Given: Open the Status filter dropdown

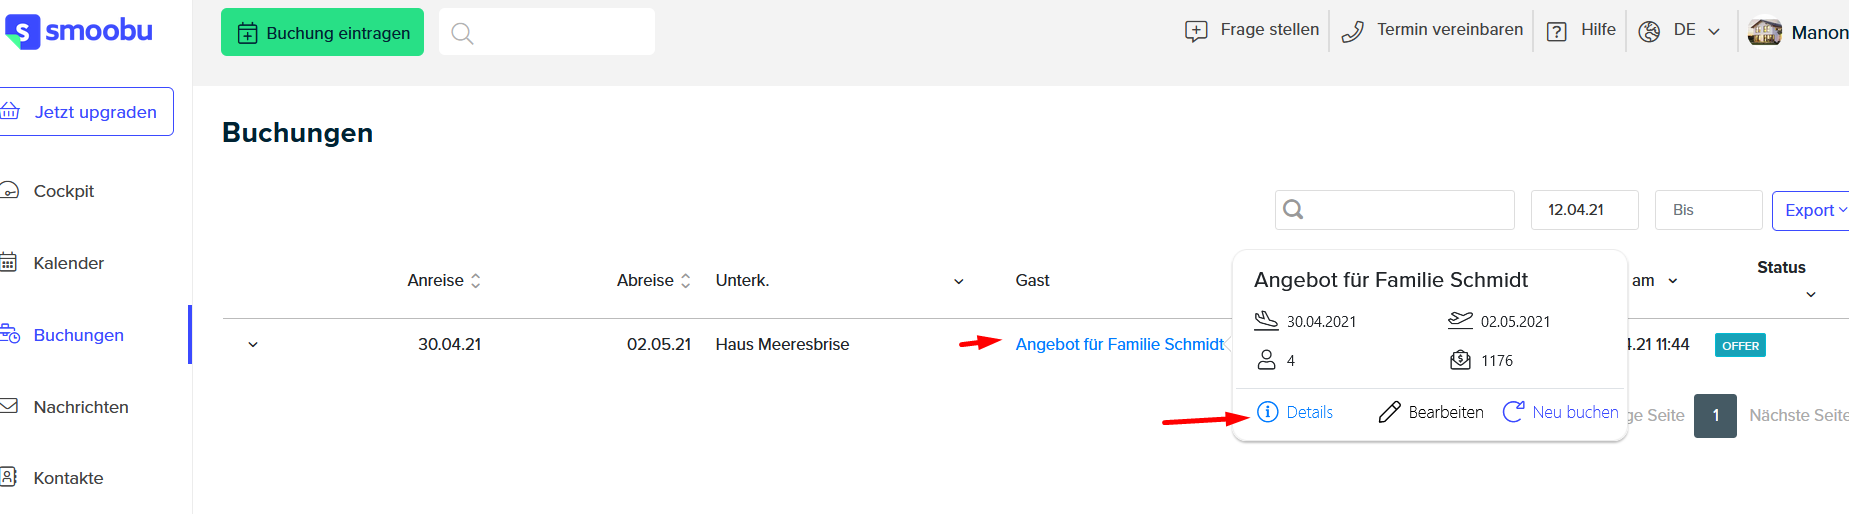Looking at the screenshot, I should click(x=1811, y=294).
